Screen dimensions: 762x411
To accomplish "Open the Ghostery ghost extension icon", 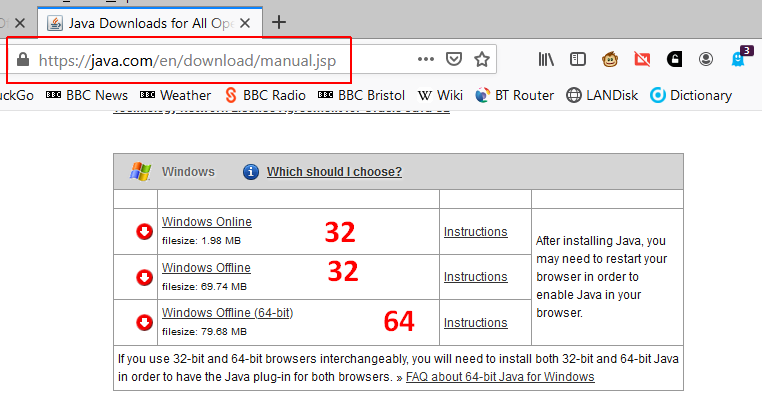I will [x=739, y=59].
